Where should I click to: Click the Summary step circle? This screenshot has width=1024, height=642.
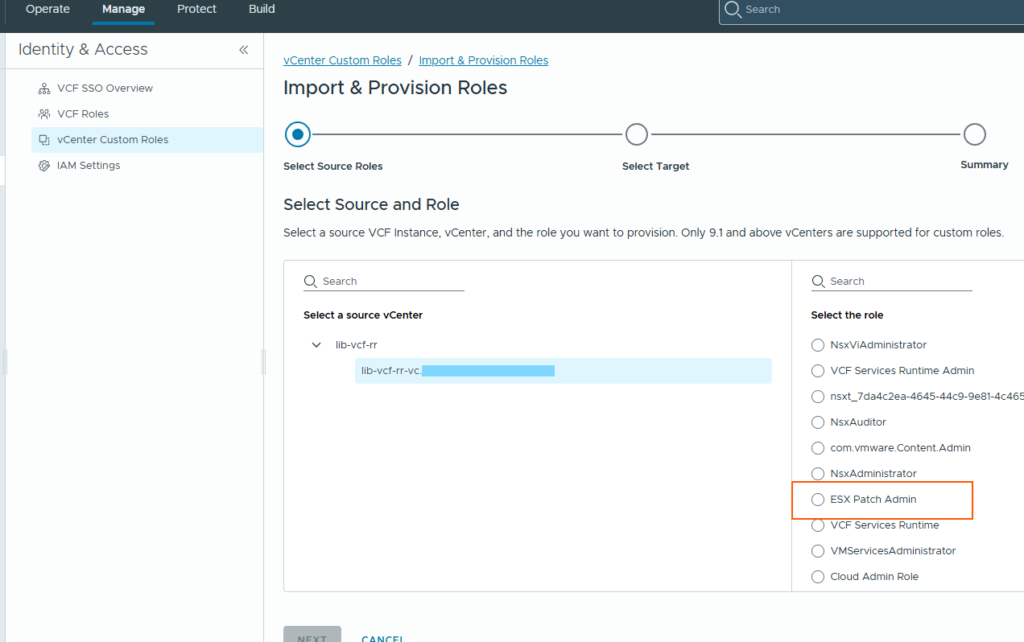974,135
